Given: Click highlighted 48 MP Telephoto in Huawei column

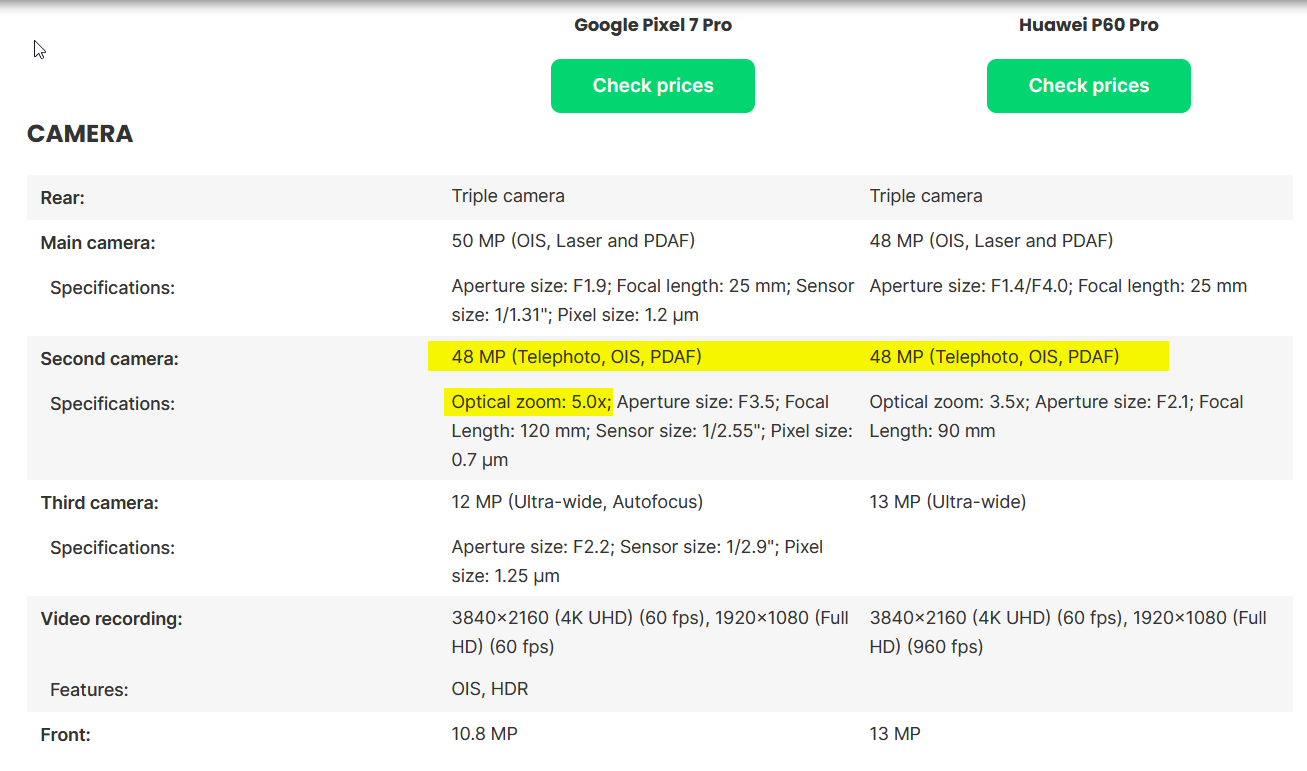Looking at the screenshot, I should pos(994,356).
